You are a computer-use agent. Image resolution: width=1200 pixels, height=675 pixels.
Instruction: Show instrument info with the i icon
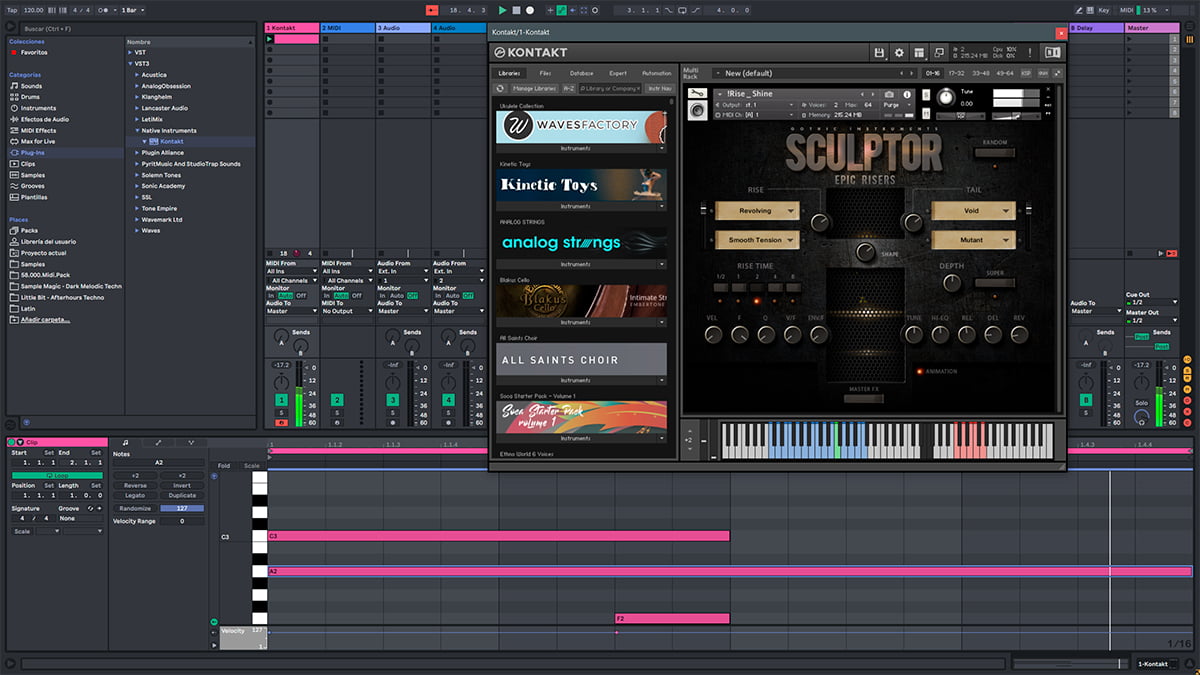pyautogui.click(x=907, y=94)
